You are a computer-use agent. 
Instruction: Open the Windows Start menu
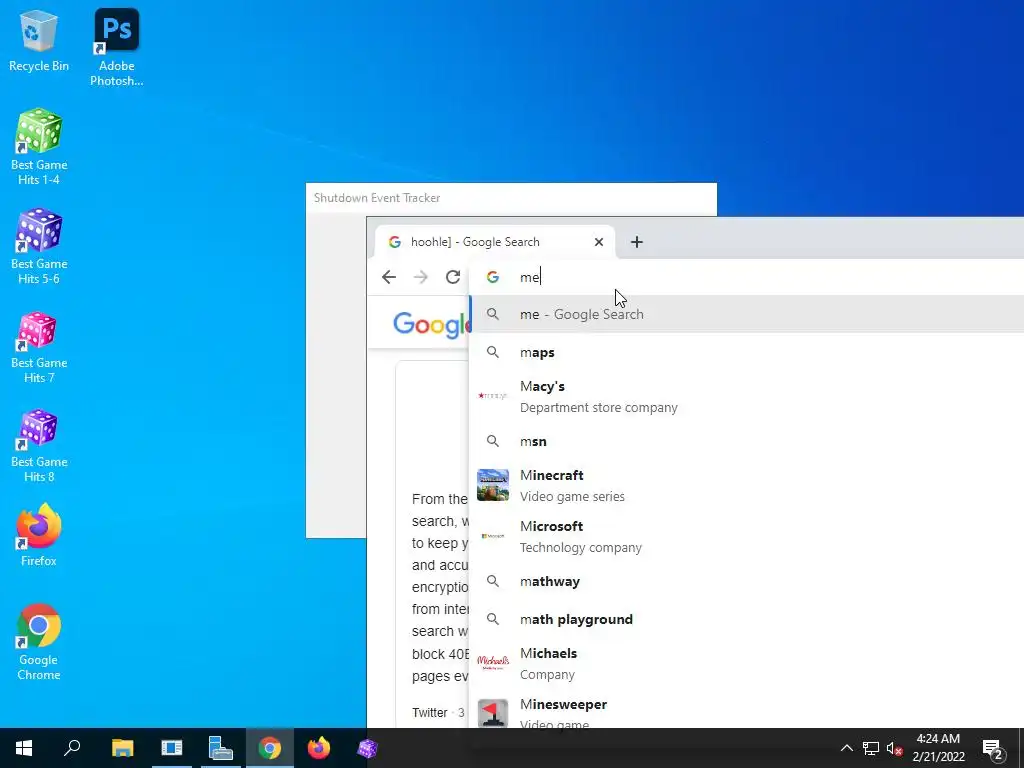pyautogui.click(x=24, y=748)
